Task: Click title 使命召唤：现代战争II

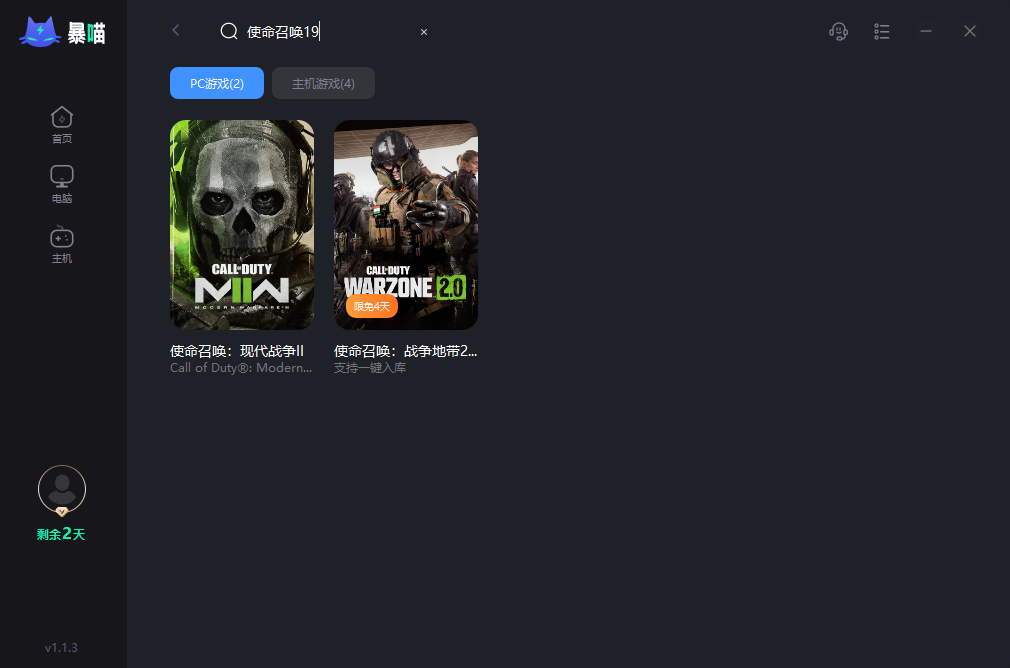Action: tap(237, 351)
